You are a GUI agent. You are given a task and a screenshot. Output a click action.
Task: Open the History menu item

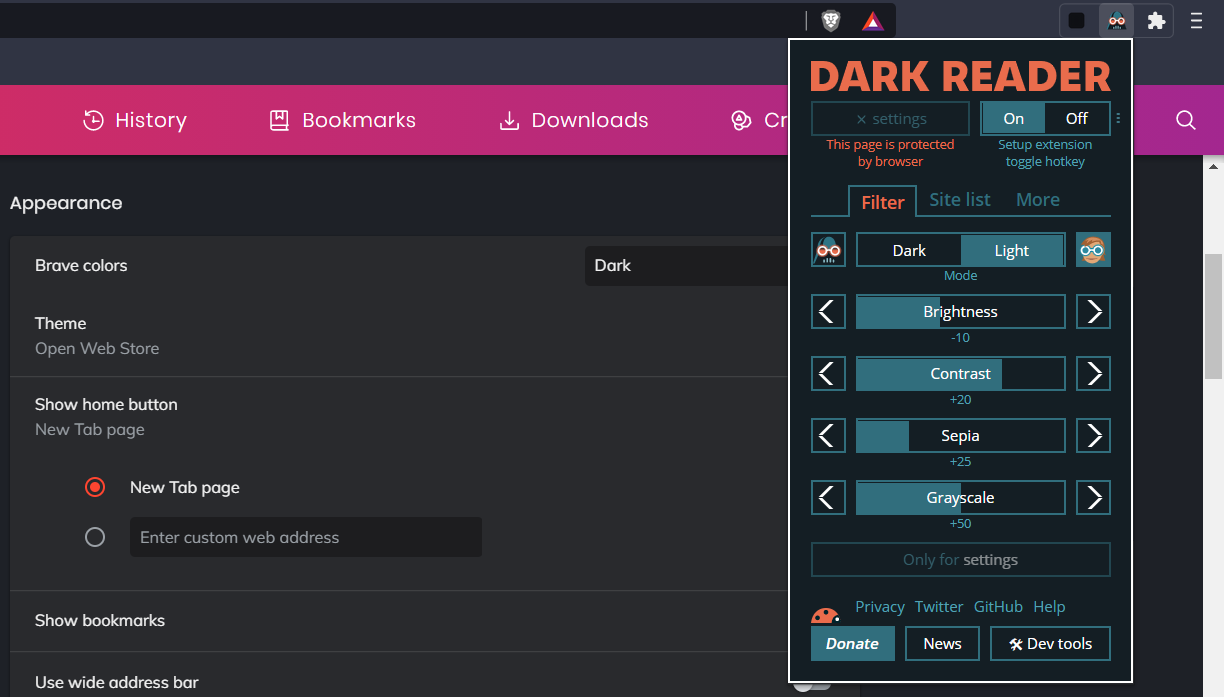tap(134, 120)
